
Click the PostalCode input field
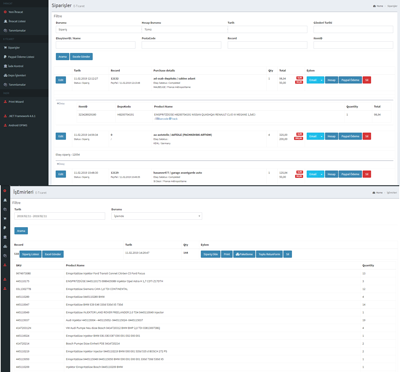click(x=181, y=45)
